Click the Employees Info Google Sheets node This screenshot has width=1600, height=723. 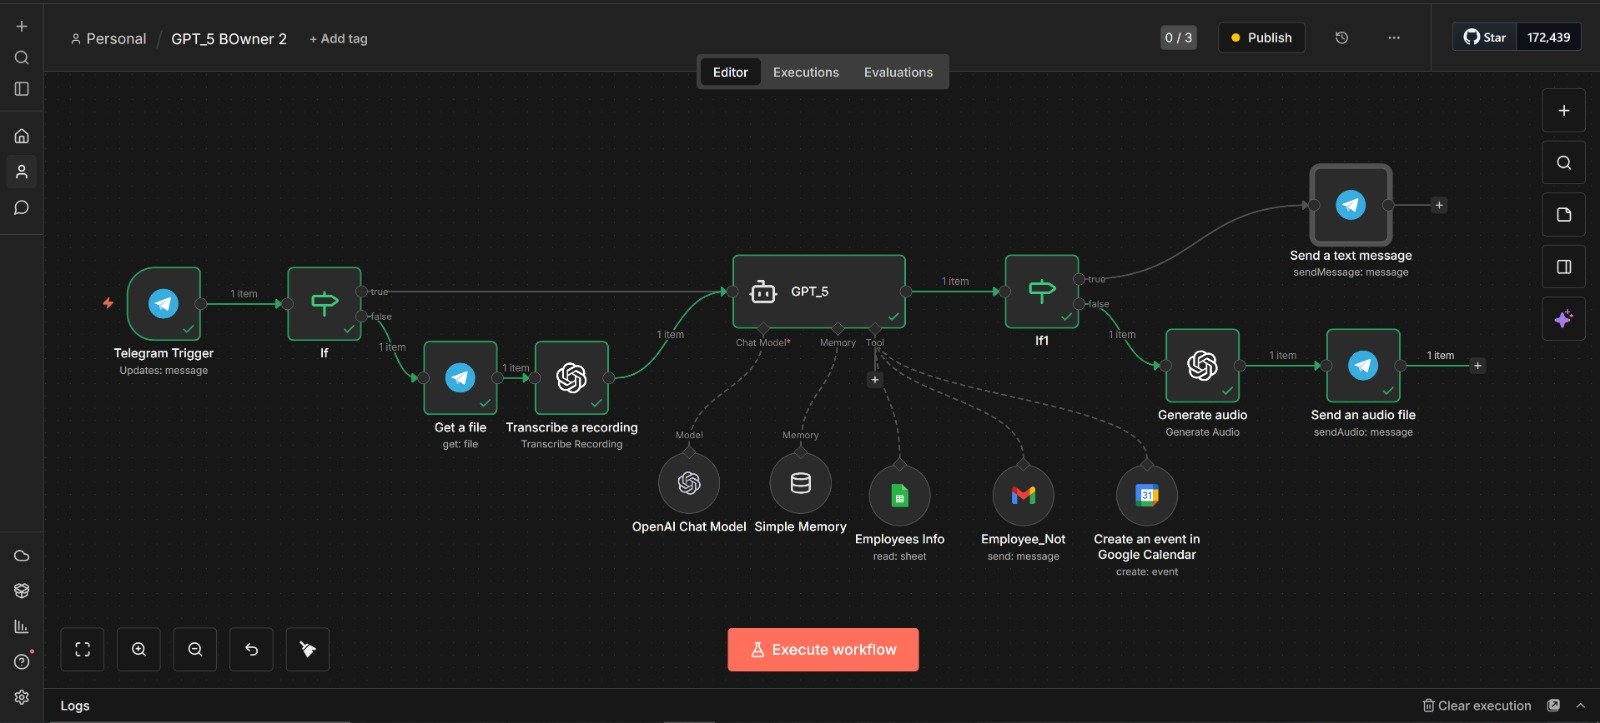[x=899, y=496]
